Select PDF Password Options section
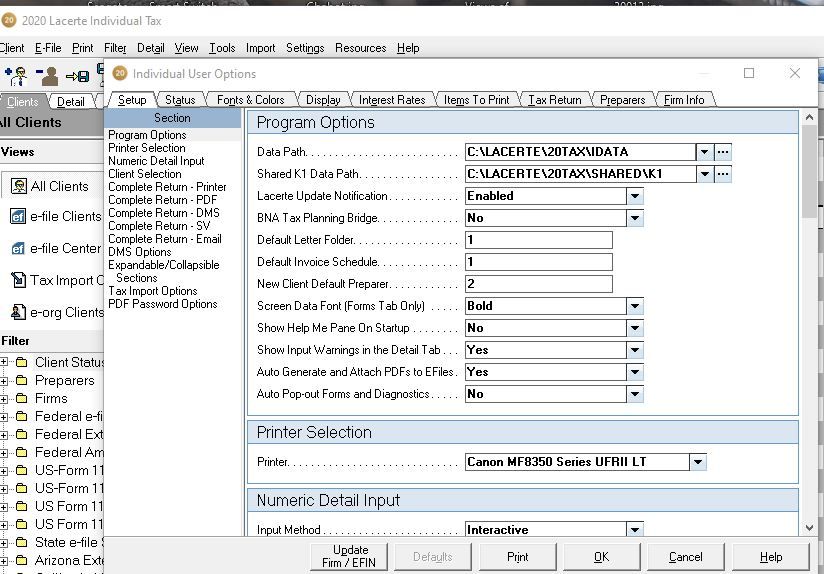This screenshot has height=574, width=824. point(163,304)
